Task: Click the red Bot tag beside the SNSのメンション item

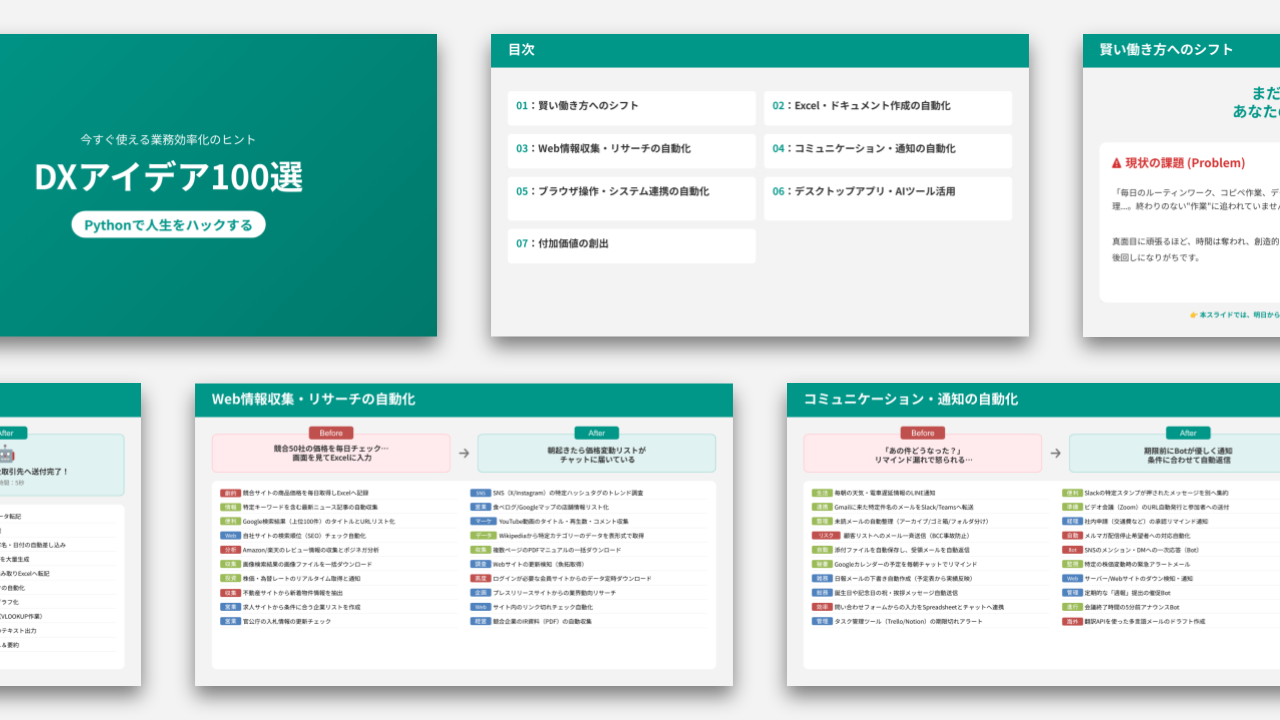Action: pyautogui.click(x=1072, y=549)
